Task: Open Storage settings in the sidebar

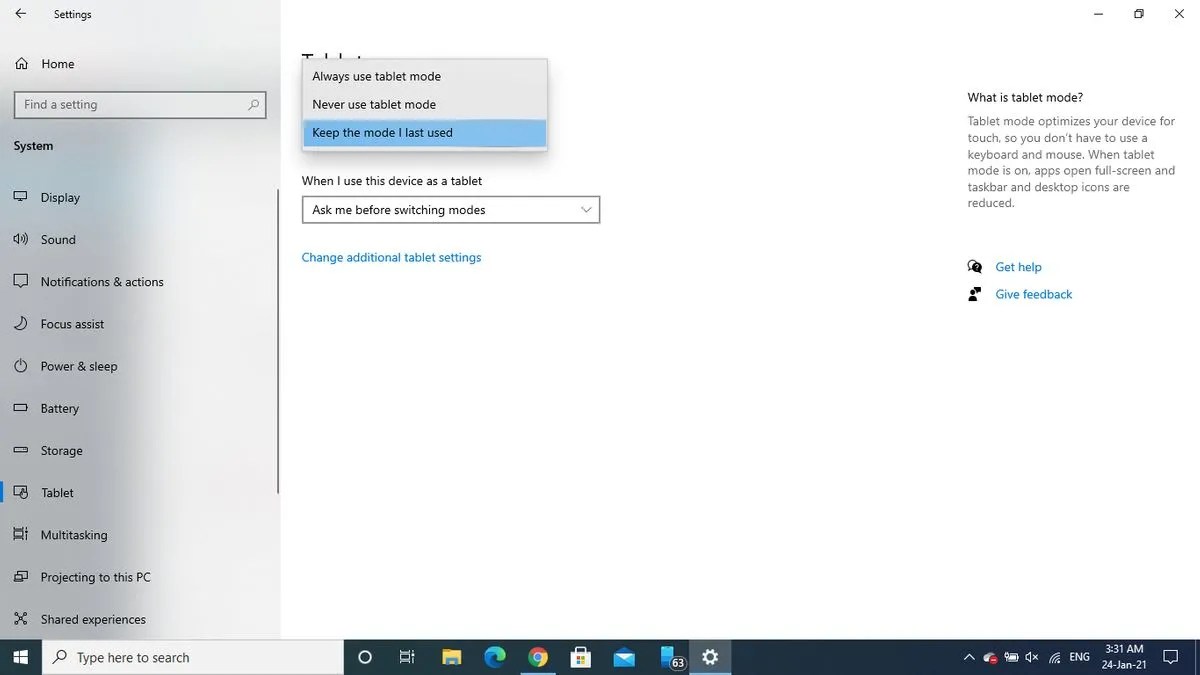Action: [x=62, y=450]
